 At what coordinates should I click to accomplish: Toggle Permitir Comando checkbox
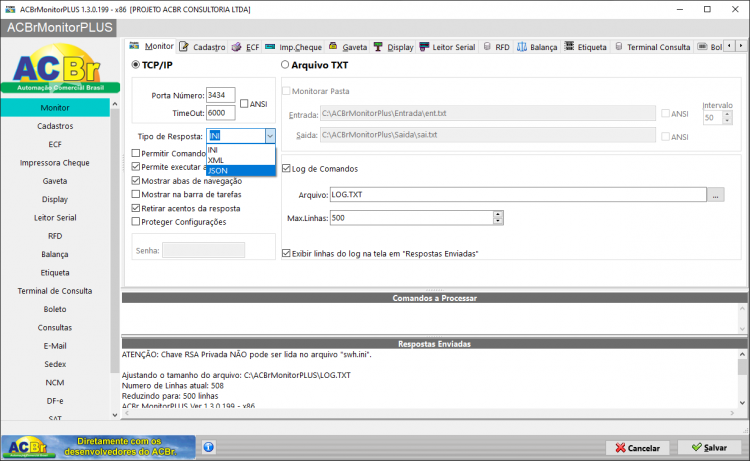click(136, 153)
